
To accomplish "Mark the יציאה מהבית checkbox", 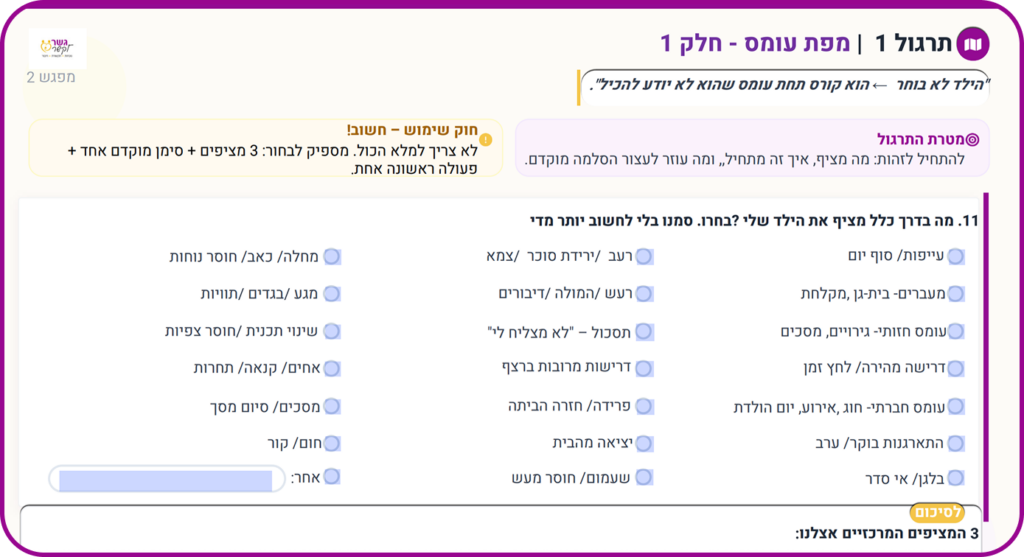I will [644, 443].
